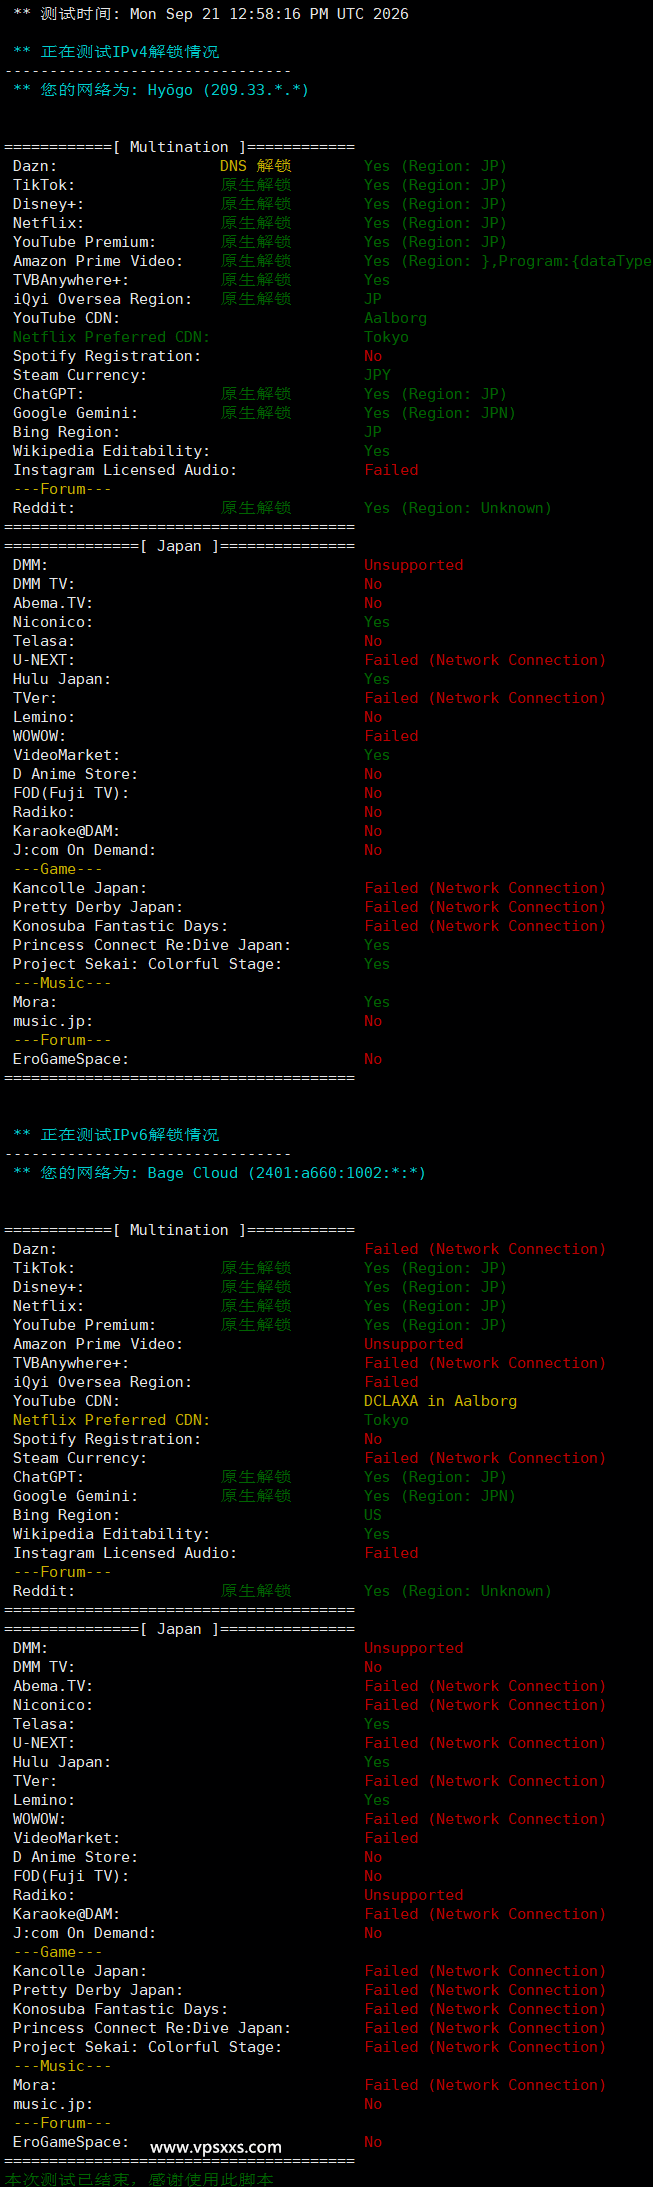Click IPv4 YouTube CDN value "Aalborg"
This screenshot has height=2187, width=653.
click(395, 318)
